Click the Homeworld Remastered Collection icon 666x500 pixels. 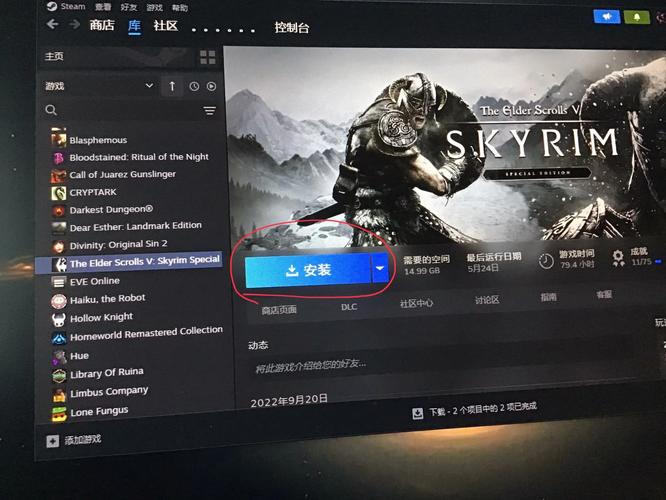59,339
